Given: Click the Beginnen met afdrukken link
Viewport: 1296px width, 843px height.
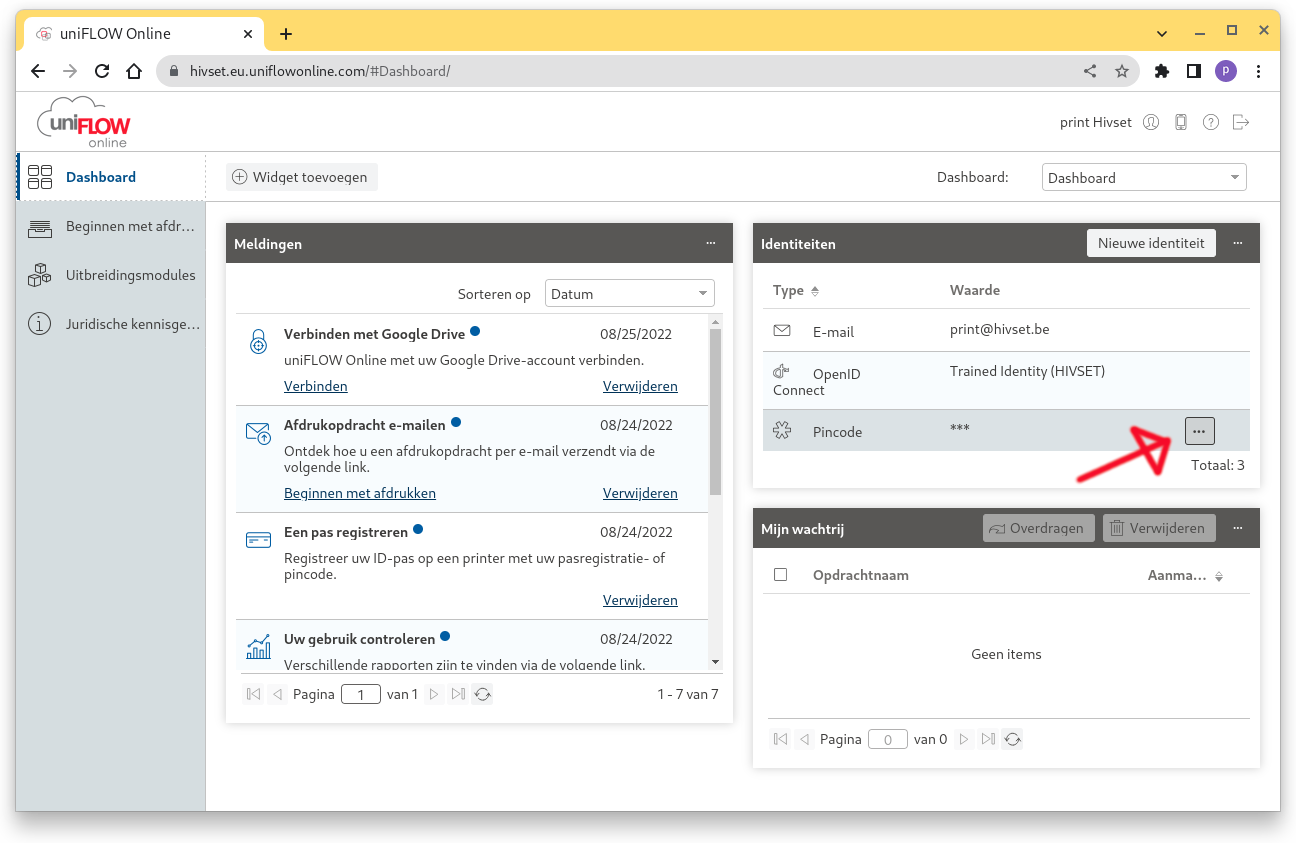Looking at the screenshot, I should point(360,493).
